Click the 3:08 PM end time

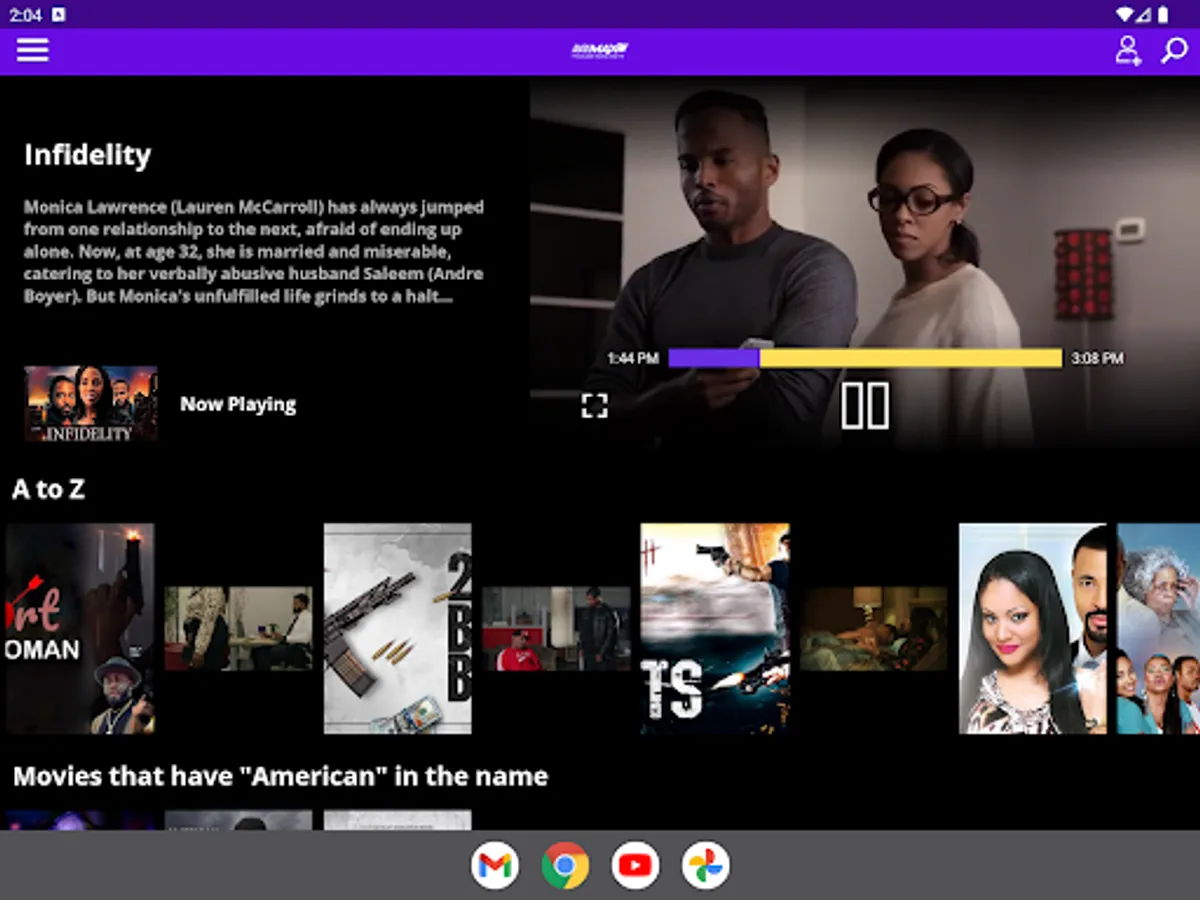(x=1097, y=358)
